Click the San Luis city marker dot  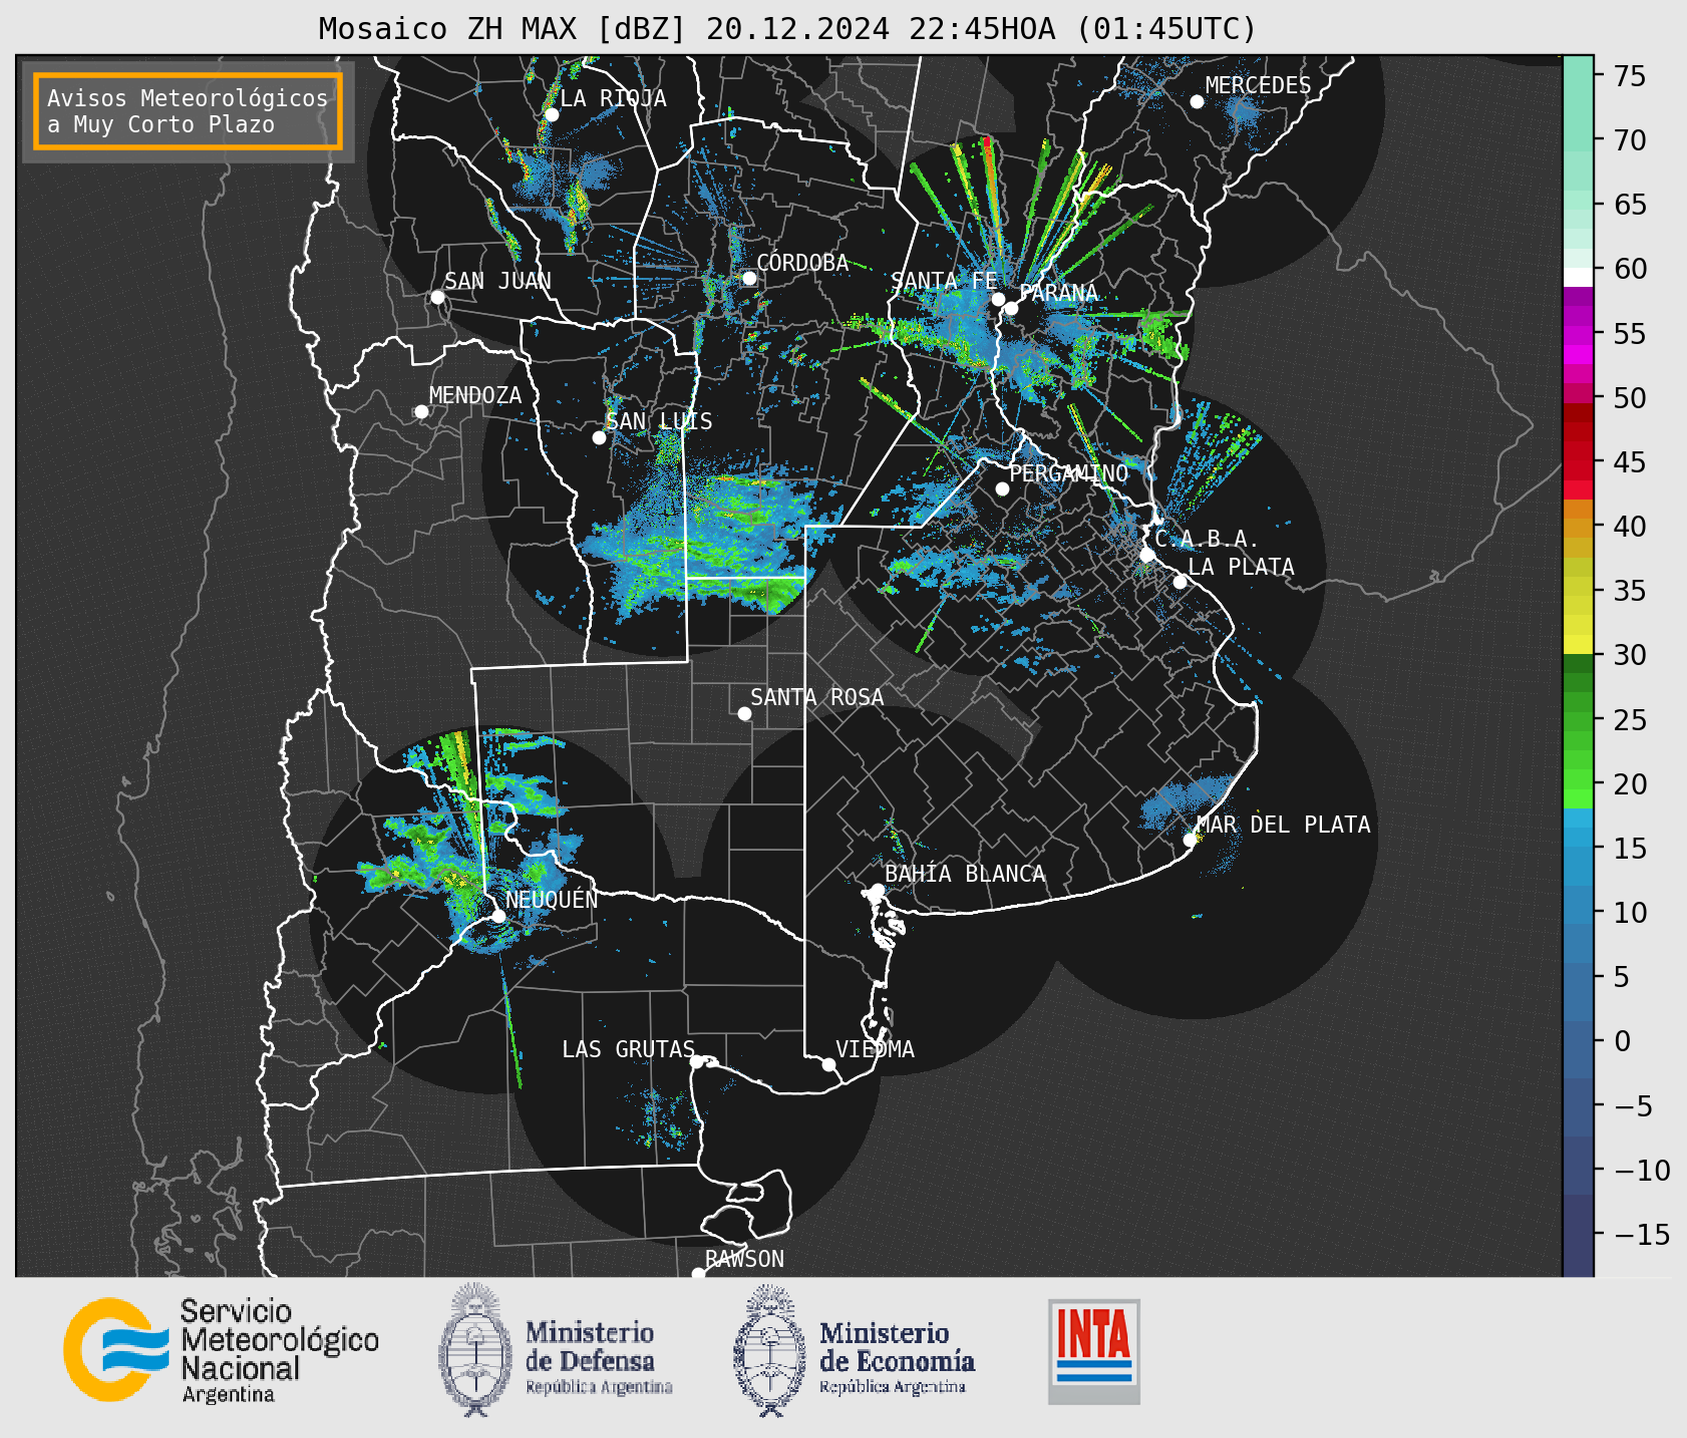(x=599, y=438)
